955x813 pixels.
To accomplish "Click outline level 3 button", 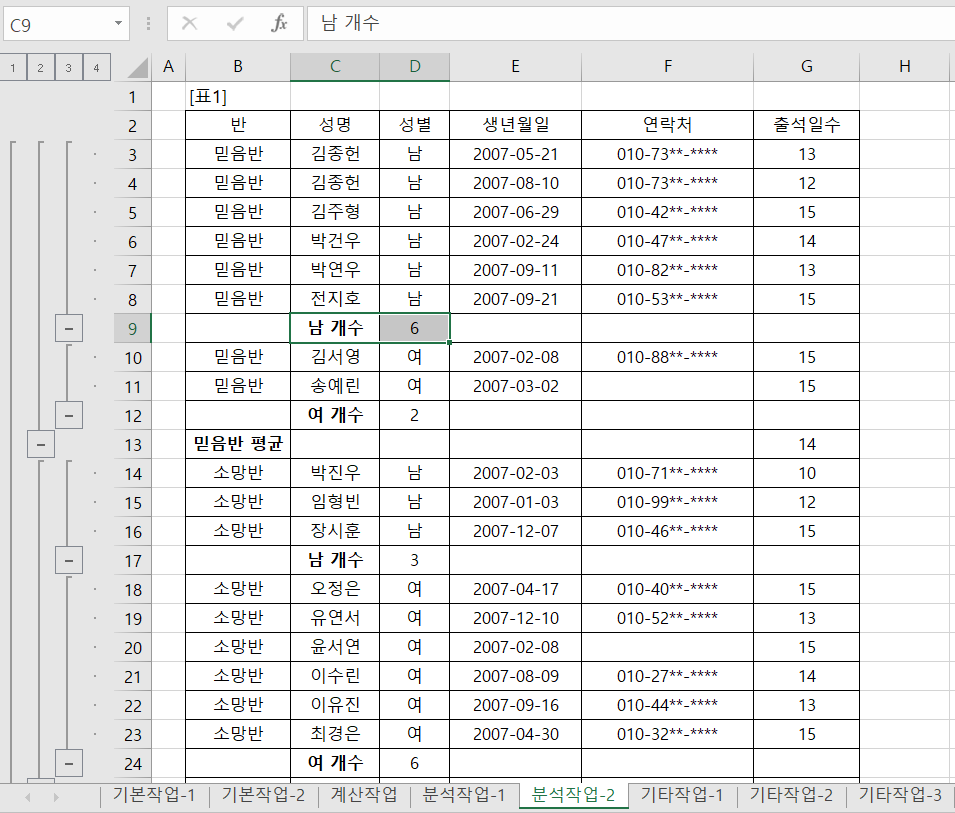I will pos(68,68).
